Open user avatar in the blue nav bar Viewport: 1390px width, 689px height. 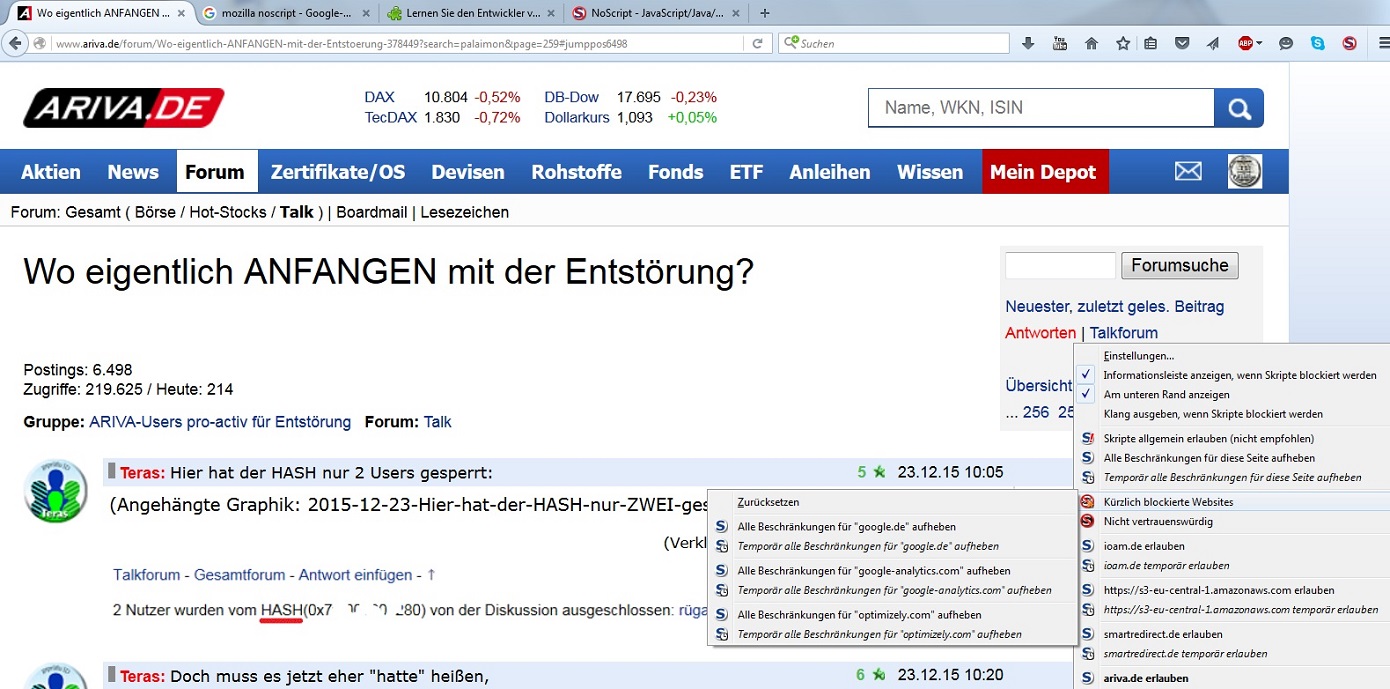pyautogui.click(x=1245, y=172)
